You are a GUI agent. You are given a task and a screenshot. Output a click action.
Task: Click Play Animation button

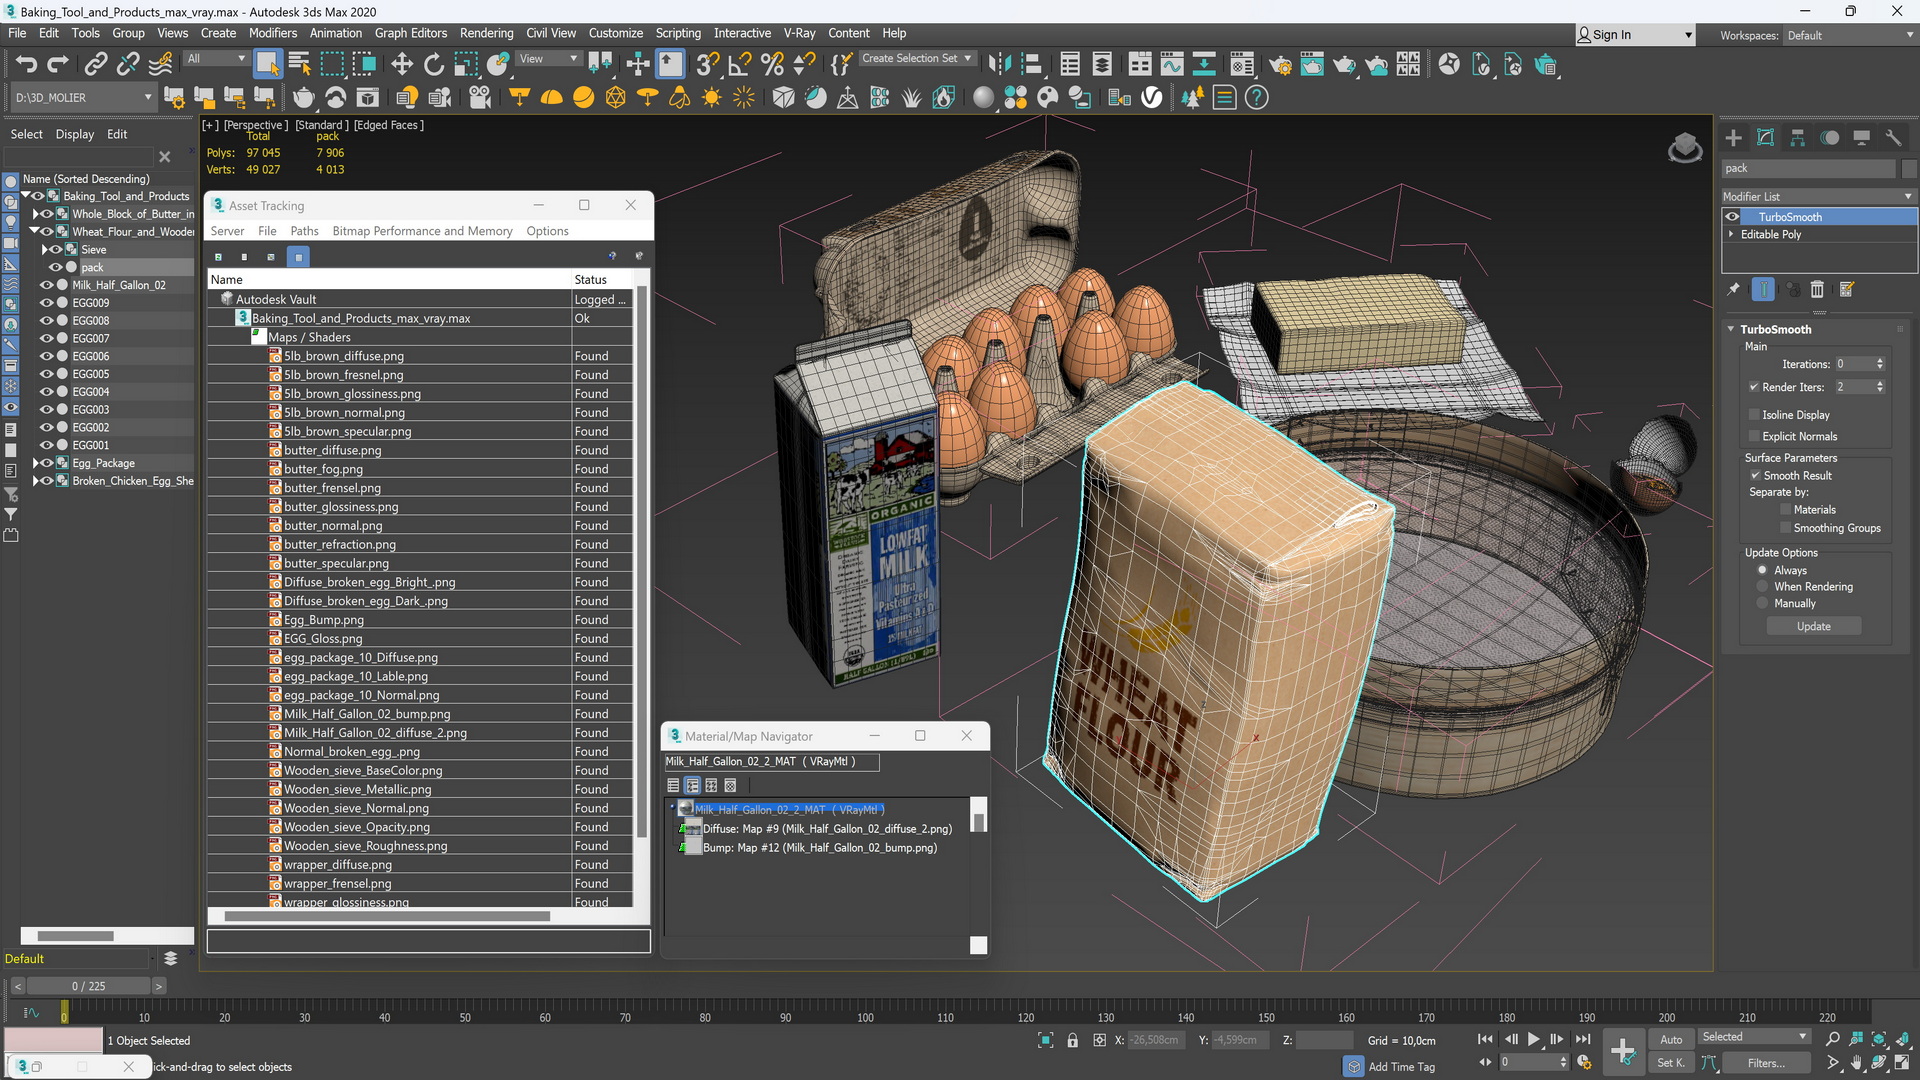coord(1533,1039)
